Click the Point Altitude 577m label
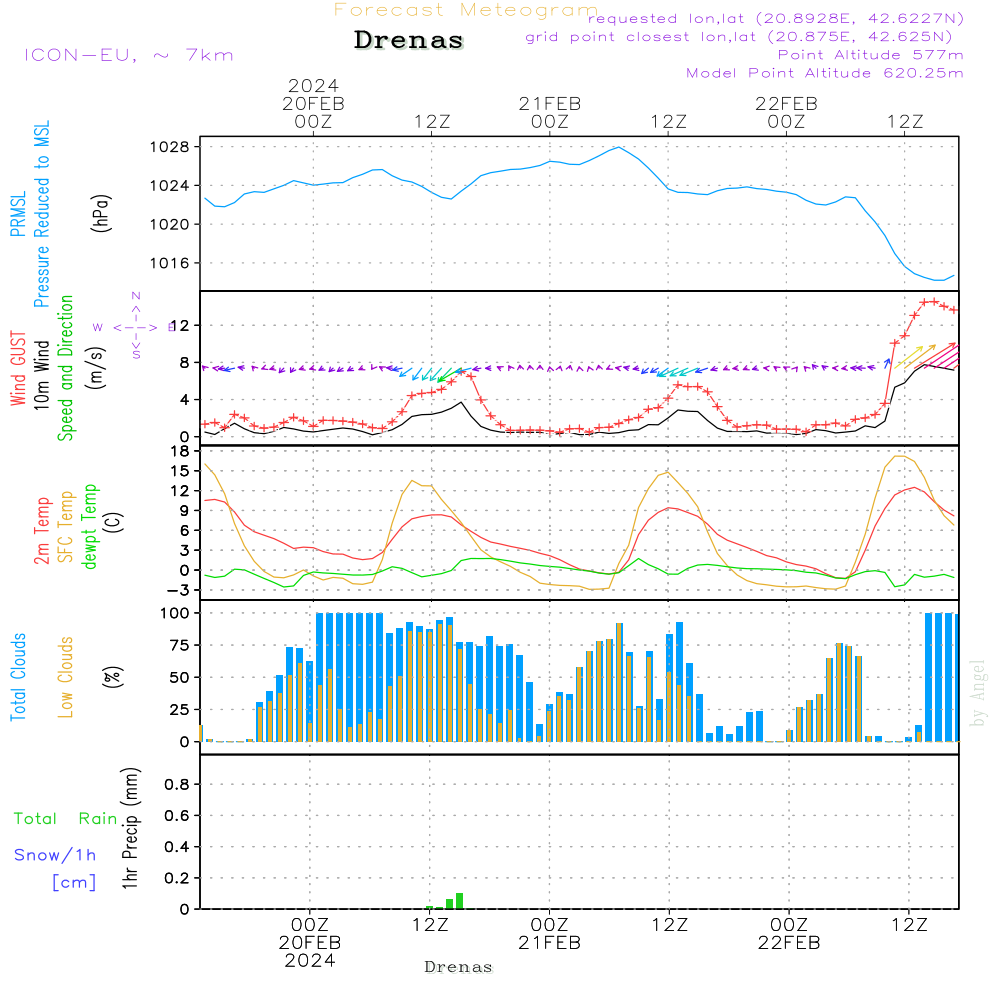The height and width of the screenshot is (1000, 1000). click(870, 55)
